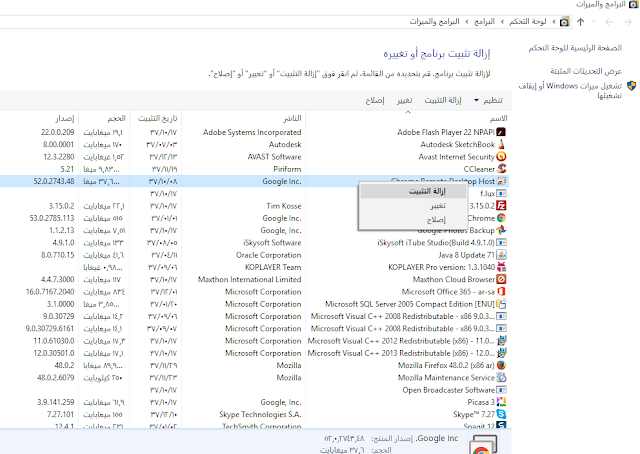Screen dimensions: 640x454
Task: Click the iSkysoft iTube Studio icon
Action: [501, 243]
